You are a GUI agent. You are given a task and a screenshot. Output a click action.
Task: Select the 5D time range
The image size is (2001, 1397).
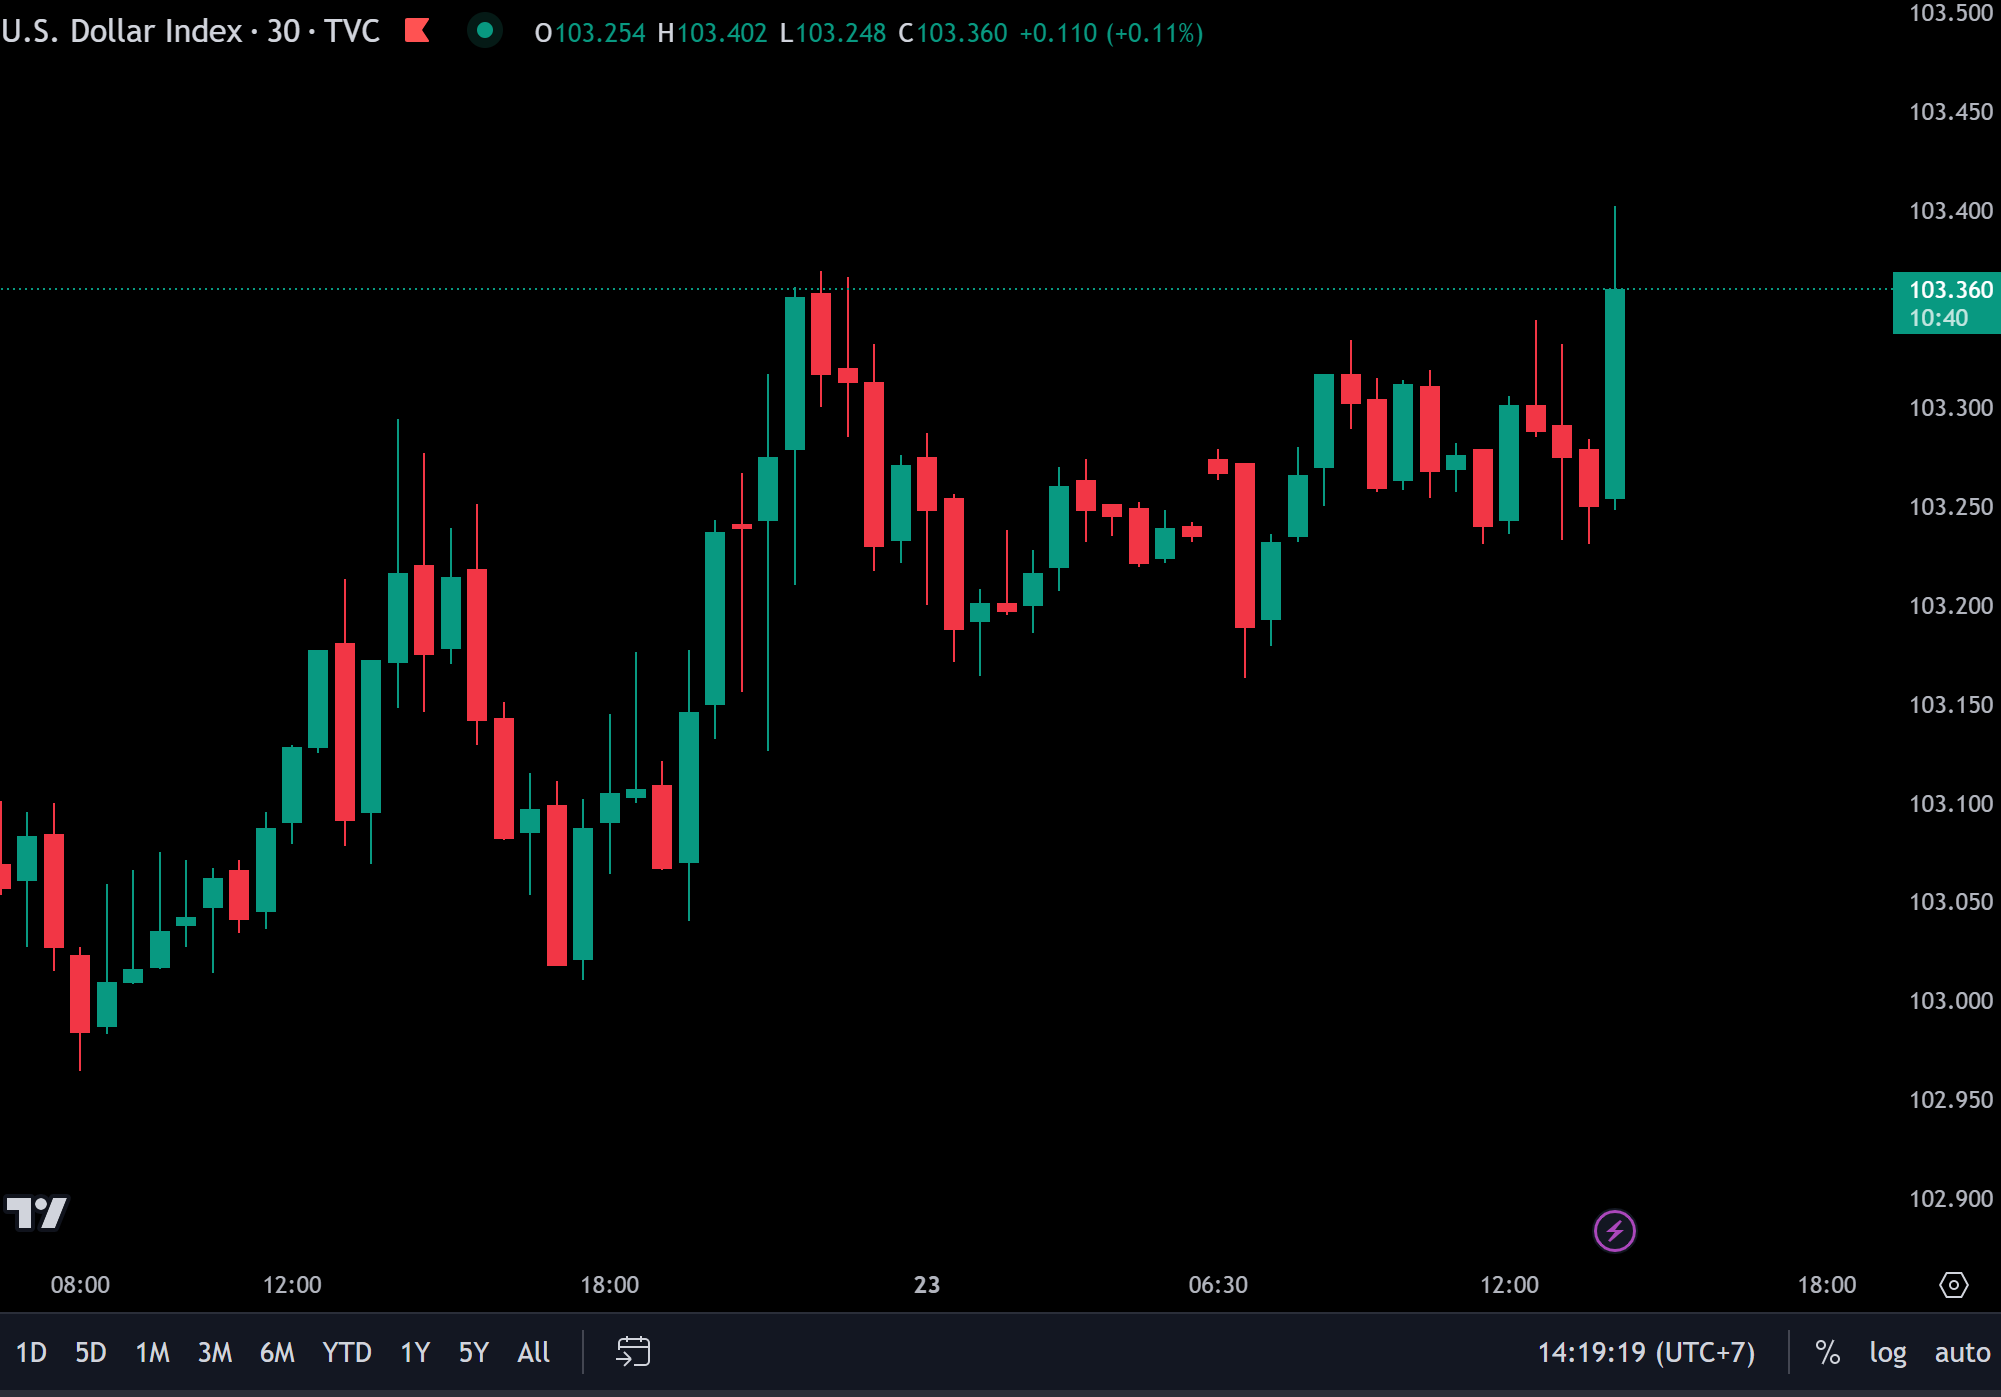click(90, 1352)
